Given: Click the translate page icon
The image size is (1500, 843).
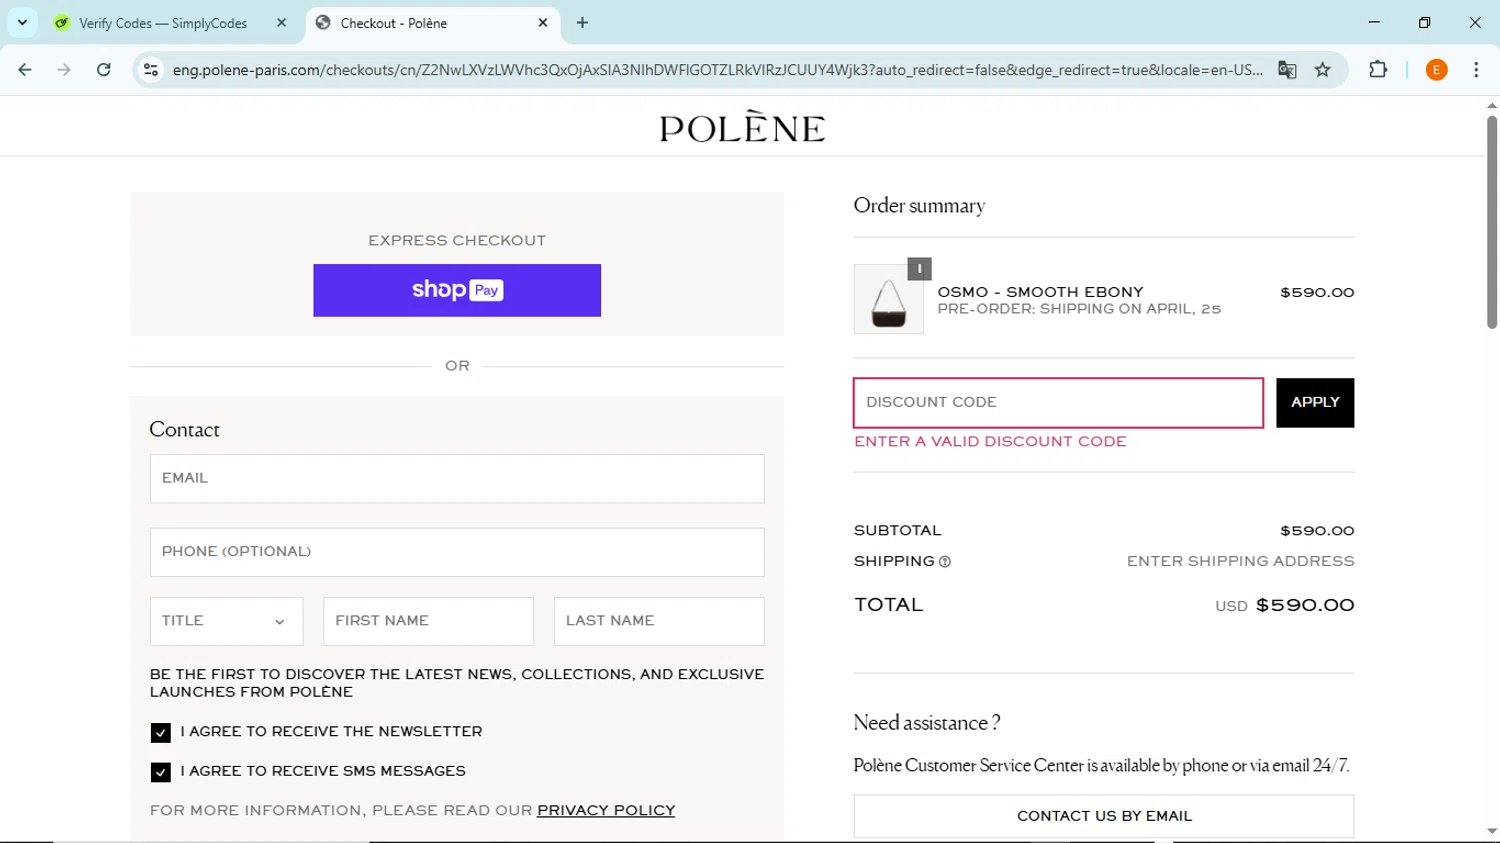Looking at the screenshot, I should (x=1287, y=70).
